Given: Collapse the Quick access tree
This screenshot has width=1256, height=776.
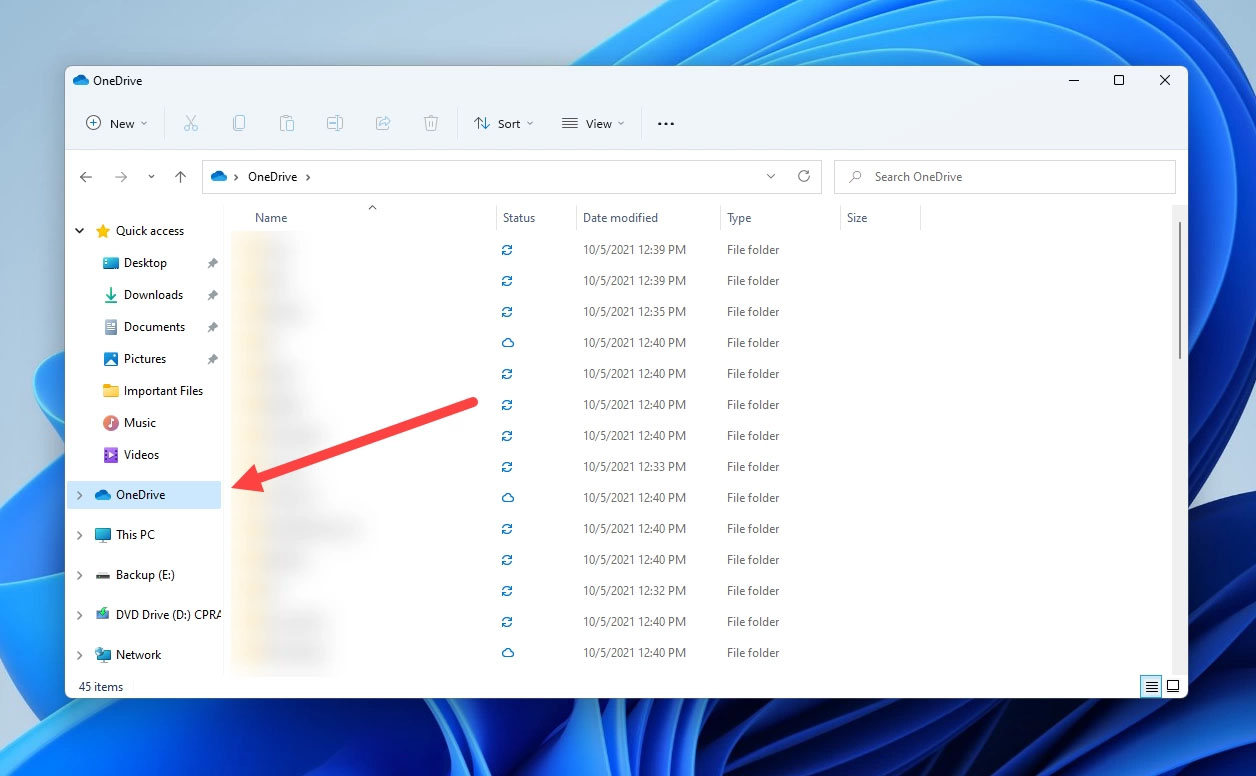Looking at the screenshot, I should coord(80,231).
